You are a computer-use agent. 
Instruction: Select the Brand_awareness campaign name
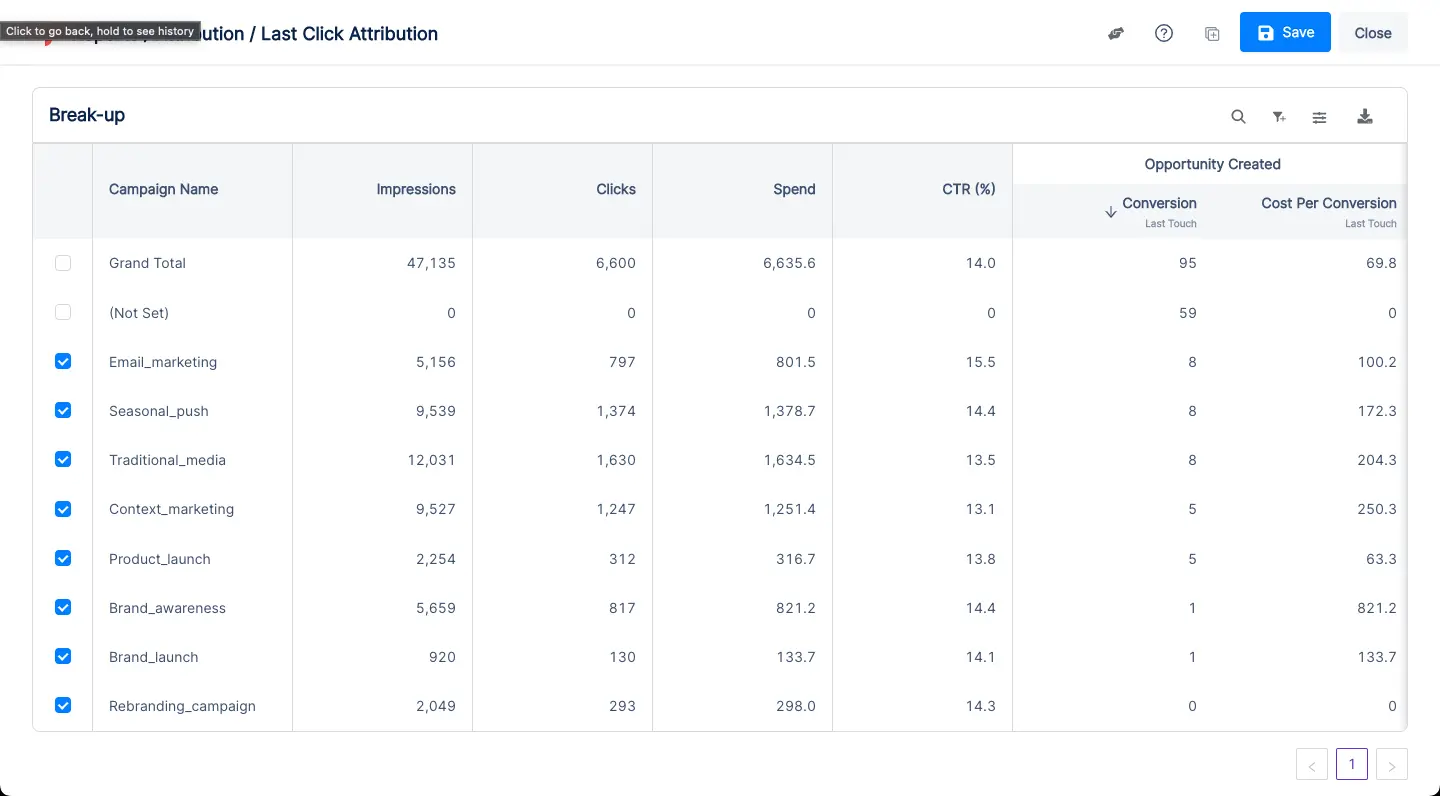(x=167, y=608)
